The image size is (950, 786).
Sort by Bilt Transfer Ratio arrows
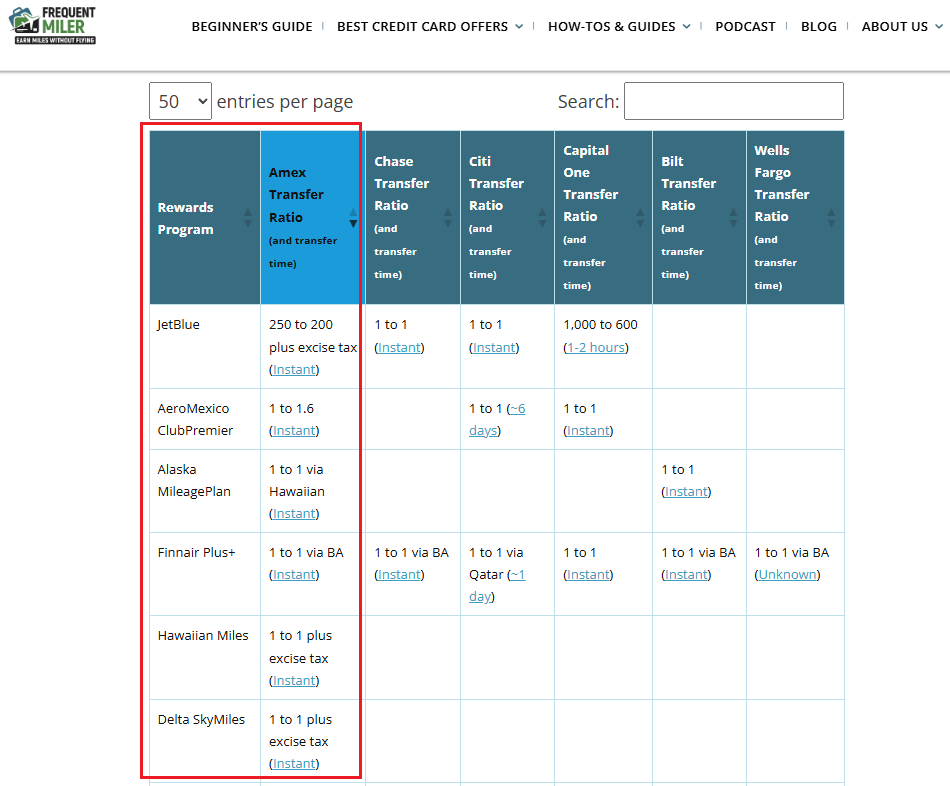coord(734,218)
